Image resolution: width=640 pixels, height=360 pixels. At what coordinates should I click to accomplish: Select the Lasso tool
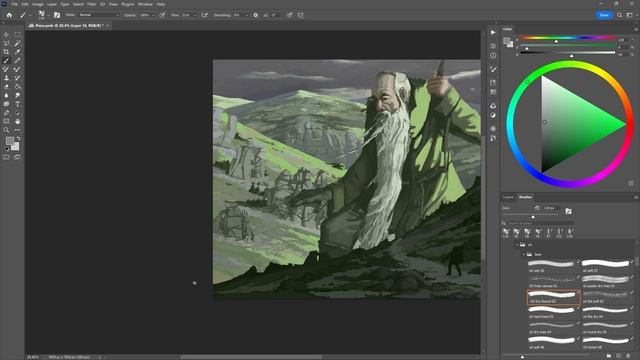pos(6,43)
